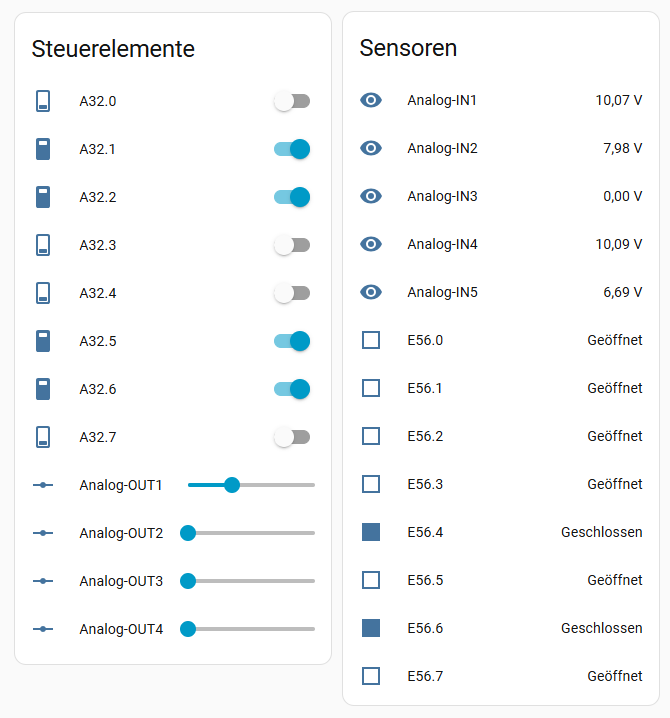This screenshot has width=670, height=718.
Task: Turn off the A32.1 switch
Action: tap(292, 149)
